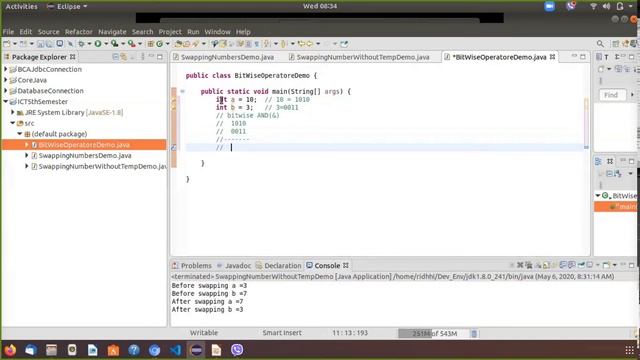Click the New Java Class green C icon

(x=160, y=44)
